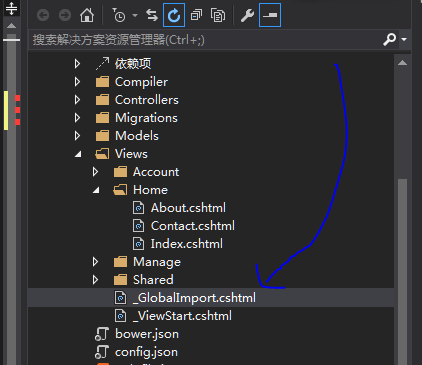This screenshot has width=422, height=365.
Task: Expand the Manage folder arrow
Action: click(x=95, y=262)
